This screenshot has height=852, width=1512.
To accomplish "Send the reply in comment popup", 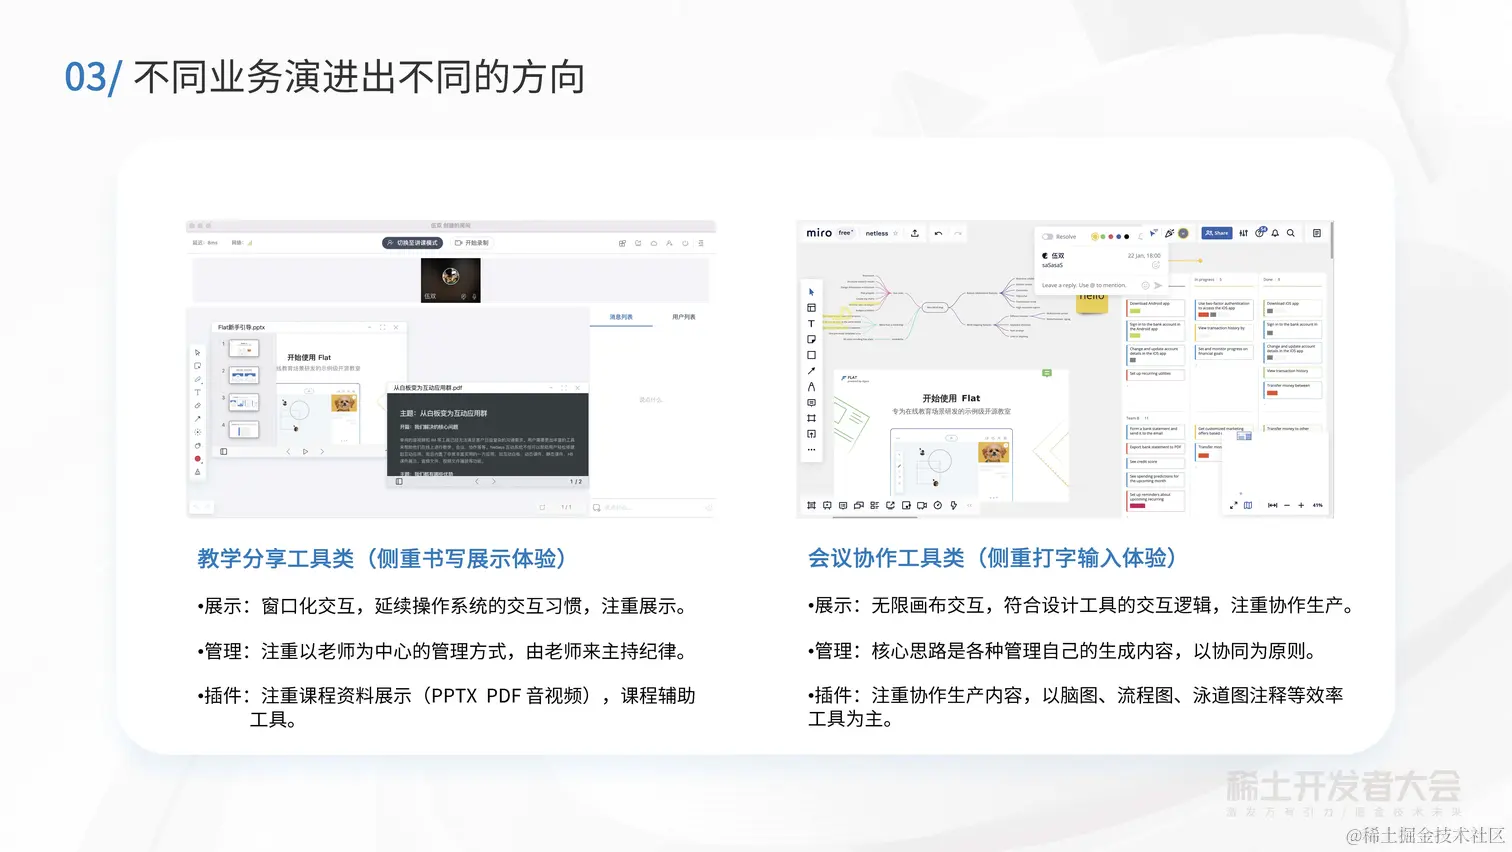I will pos(1158,285).
